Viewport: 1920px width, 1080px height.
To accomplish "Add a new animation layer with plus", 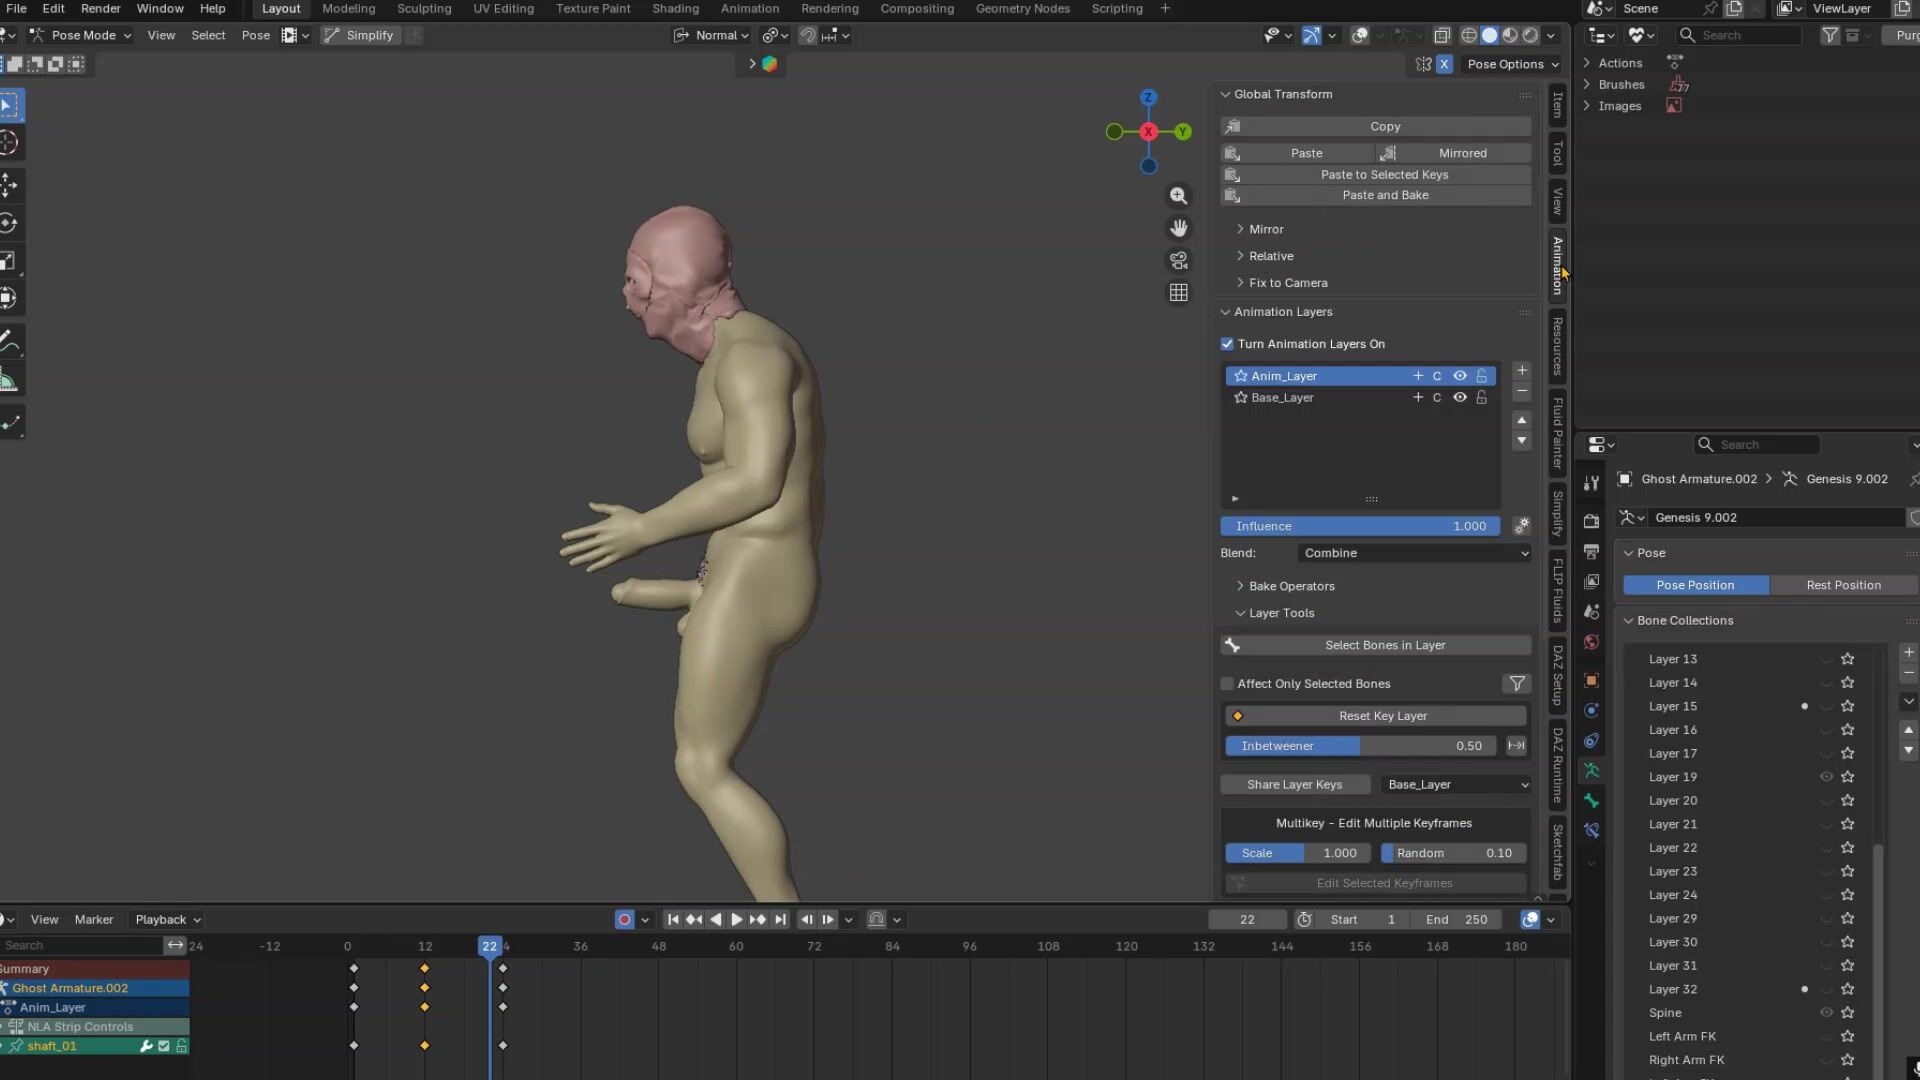I will click(1521, 371).
